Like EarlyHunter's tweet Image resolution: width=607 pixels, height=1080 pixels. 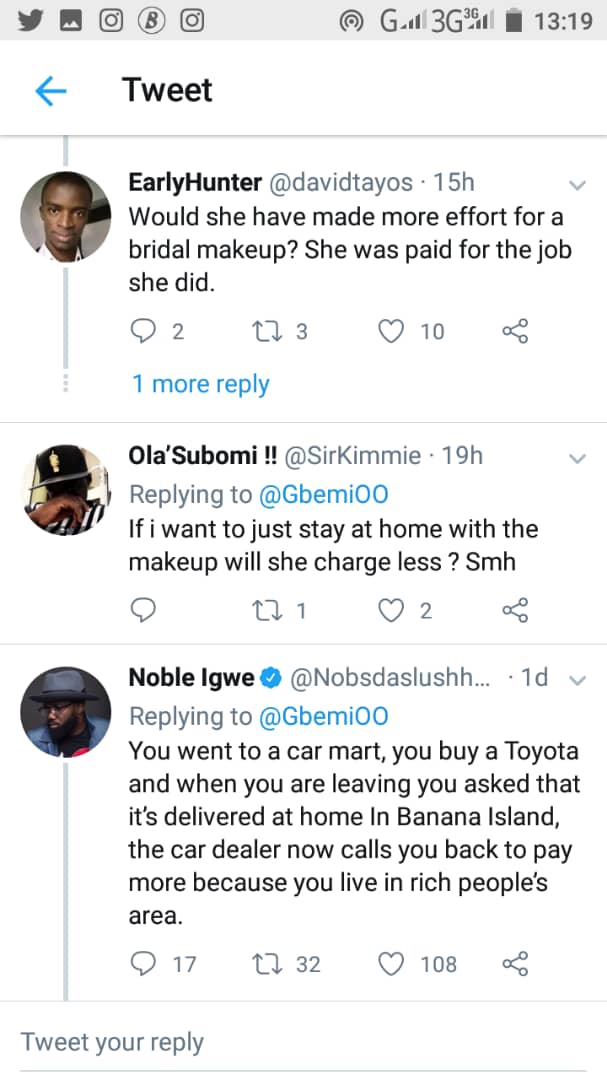(x=391, y=331)
